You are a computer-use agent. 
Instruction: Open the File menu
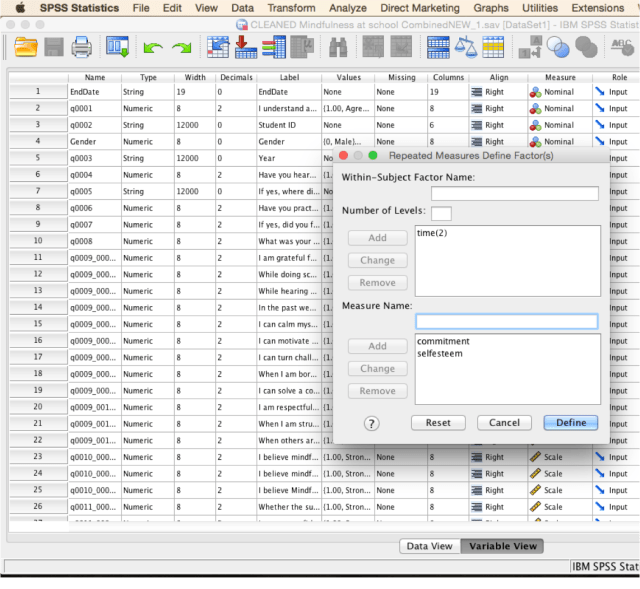pos(141,8)
